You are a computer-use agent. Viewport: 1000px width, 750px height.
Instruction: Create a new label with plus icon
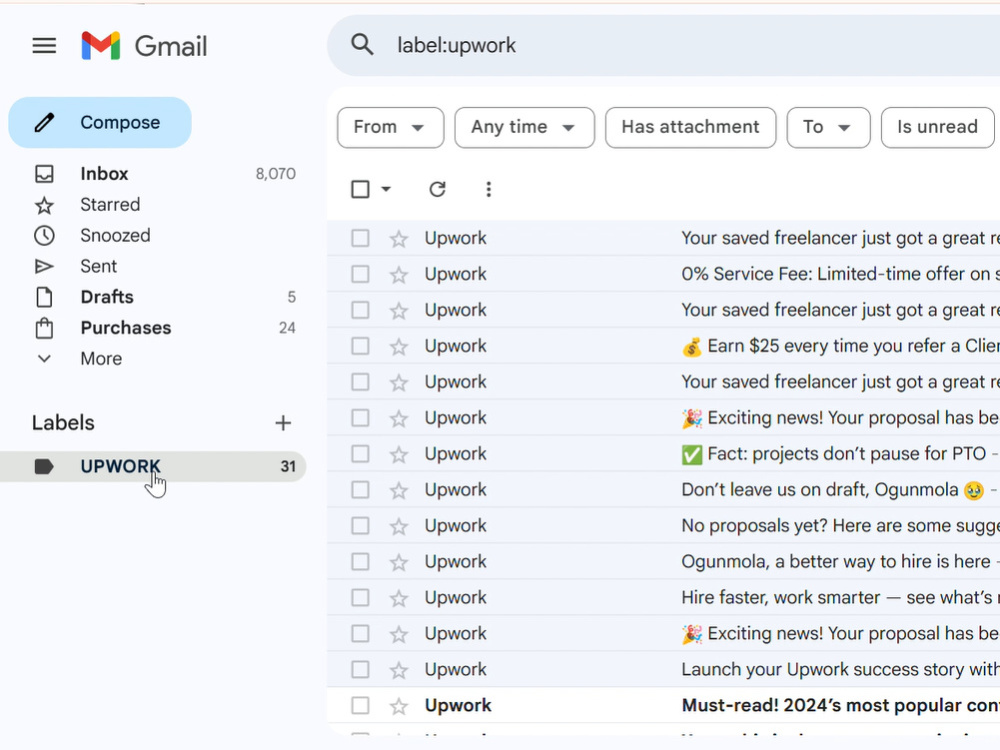[283, 423]
